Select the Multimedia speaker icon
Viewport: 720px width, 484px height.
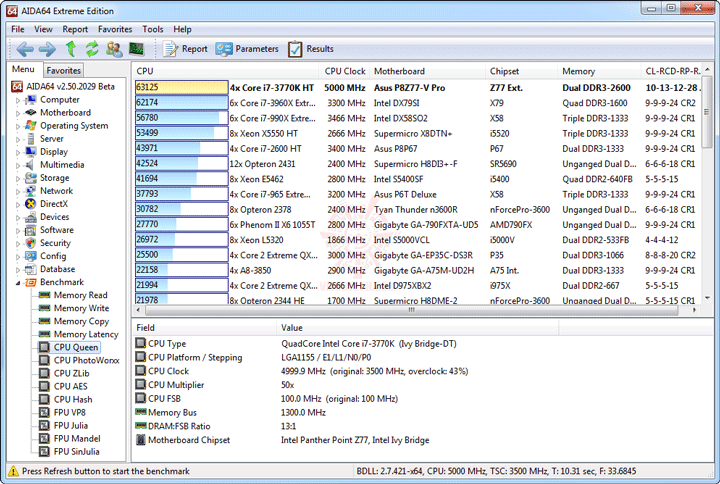pyautogui.click(x=30, y=165)
